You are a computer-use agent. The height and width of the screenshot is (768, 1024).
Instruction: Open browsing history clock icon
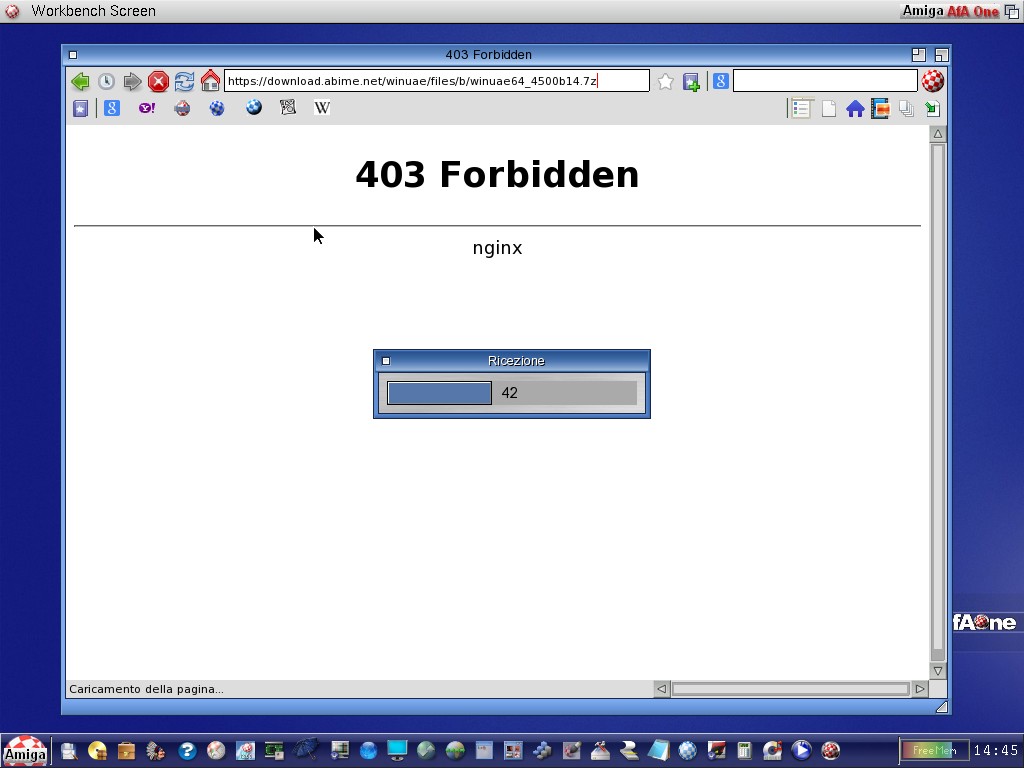coord(106,82)
